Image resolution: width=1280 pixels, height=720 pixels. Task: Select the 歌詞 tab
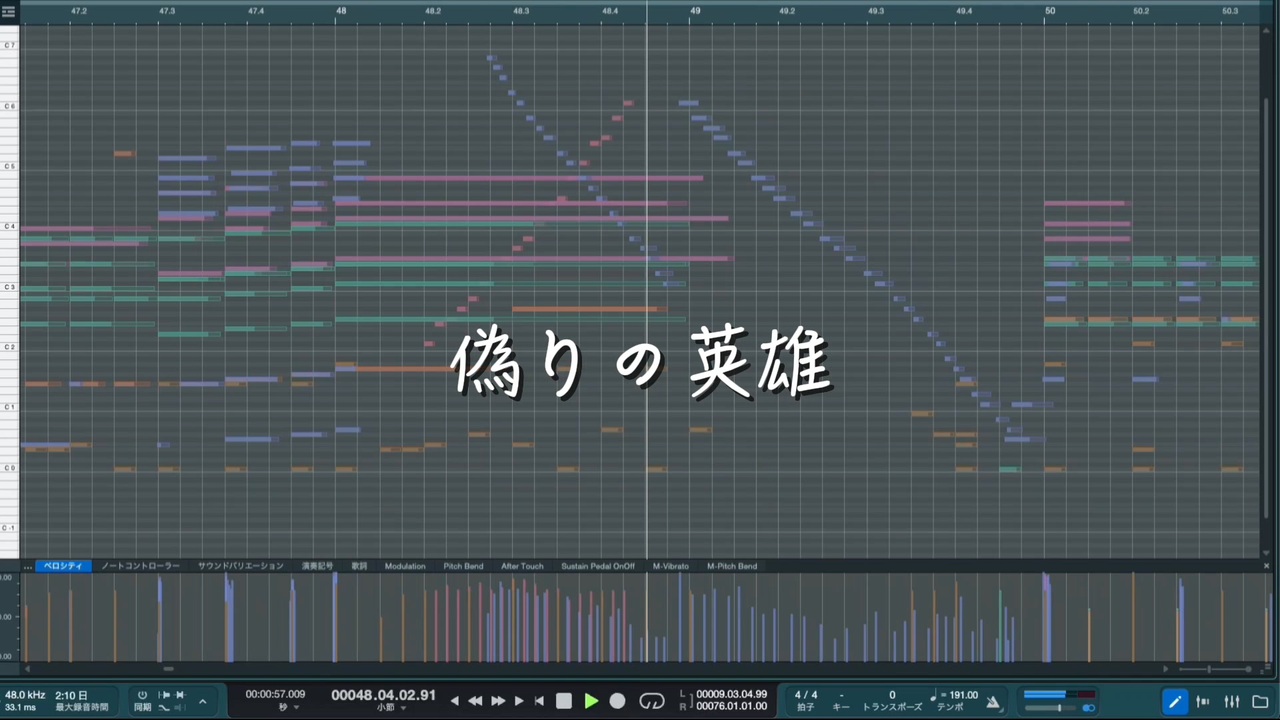click(359, 566)
